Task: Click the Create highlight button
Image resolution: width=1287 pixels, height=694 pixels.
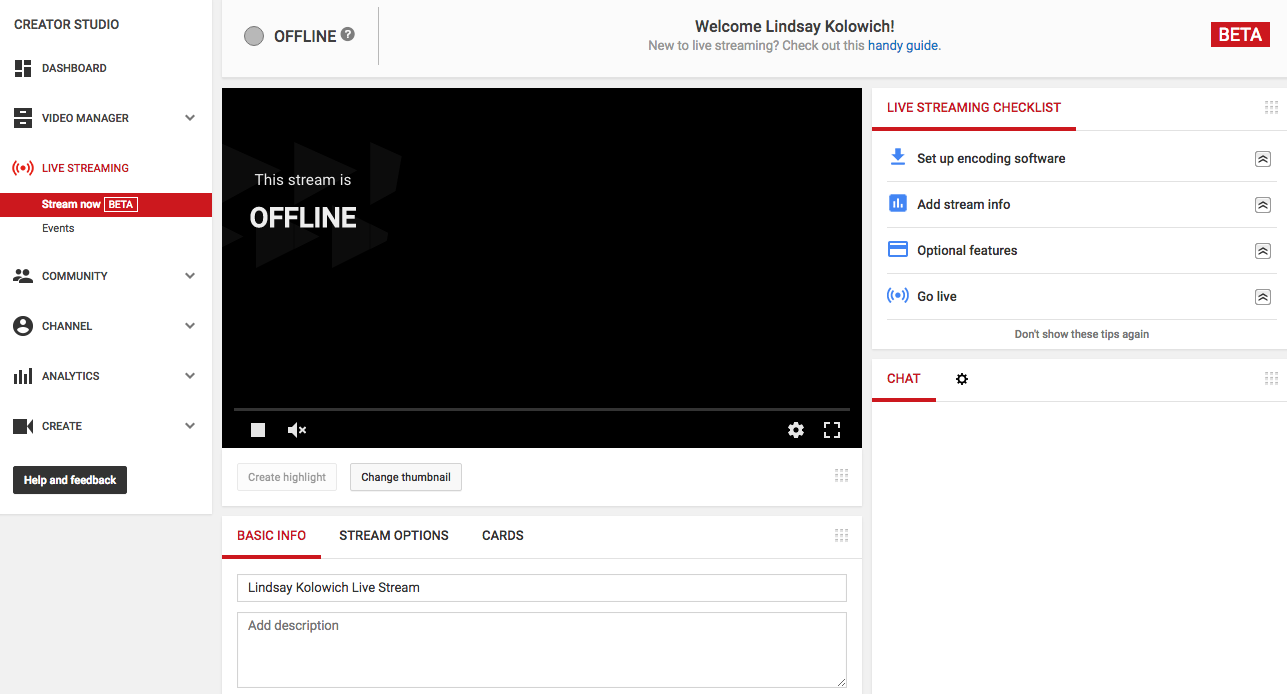Action: (x=287, y=477)
